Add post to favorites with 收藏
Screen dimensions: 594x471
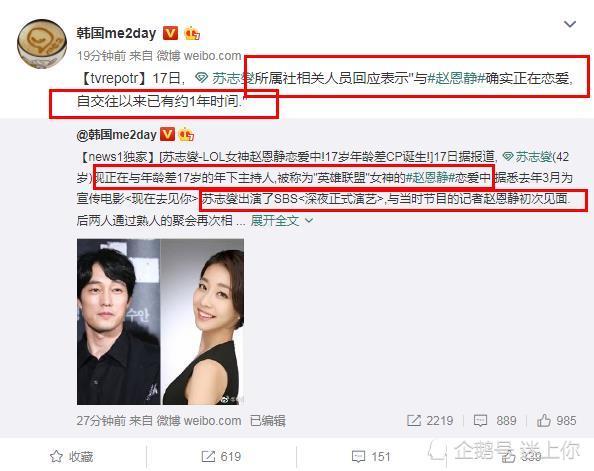(72, 456)
